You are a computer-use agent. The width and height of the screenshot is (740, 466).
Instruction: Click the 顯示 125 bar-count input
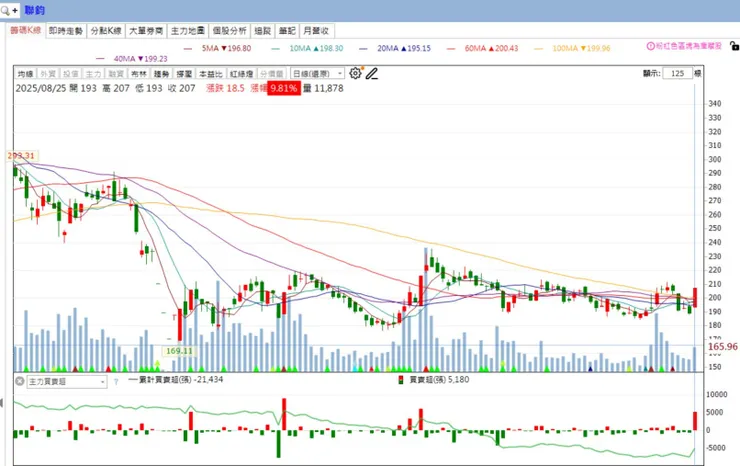point(677,73)
